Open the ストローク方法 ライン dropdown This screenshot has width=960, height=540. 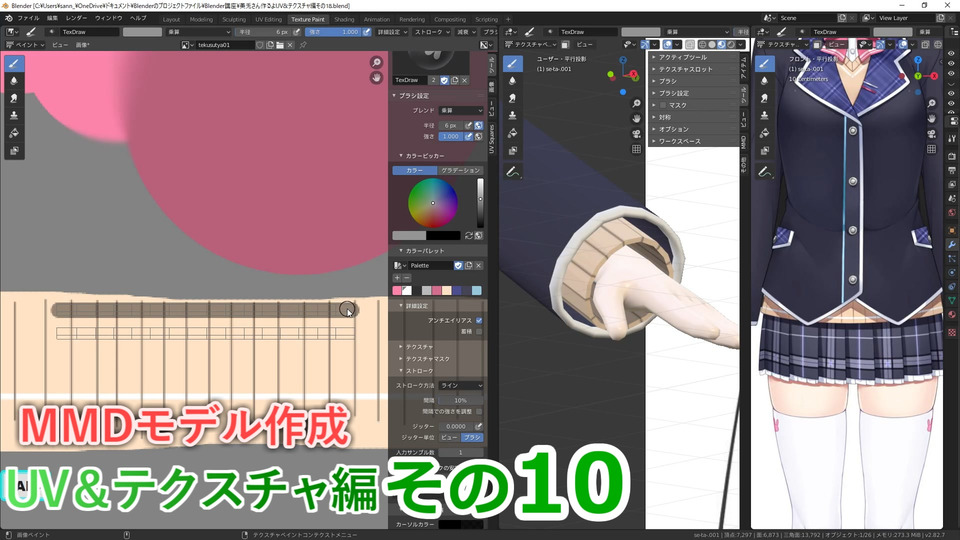(x=461, y=385)
